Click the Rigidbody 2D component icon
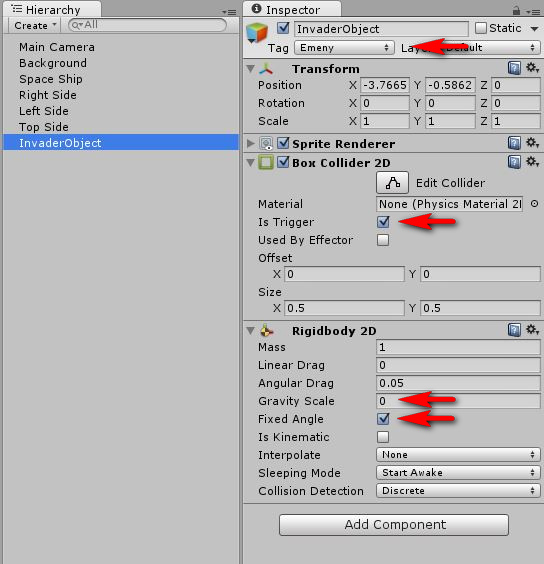This screenshot has height=564, width=544. [x=267, y=330]
